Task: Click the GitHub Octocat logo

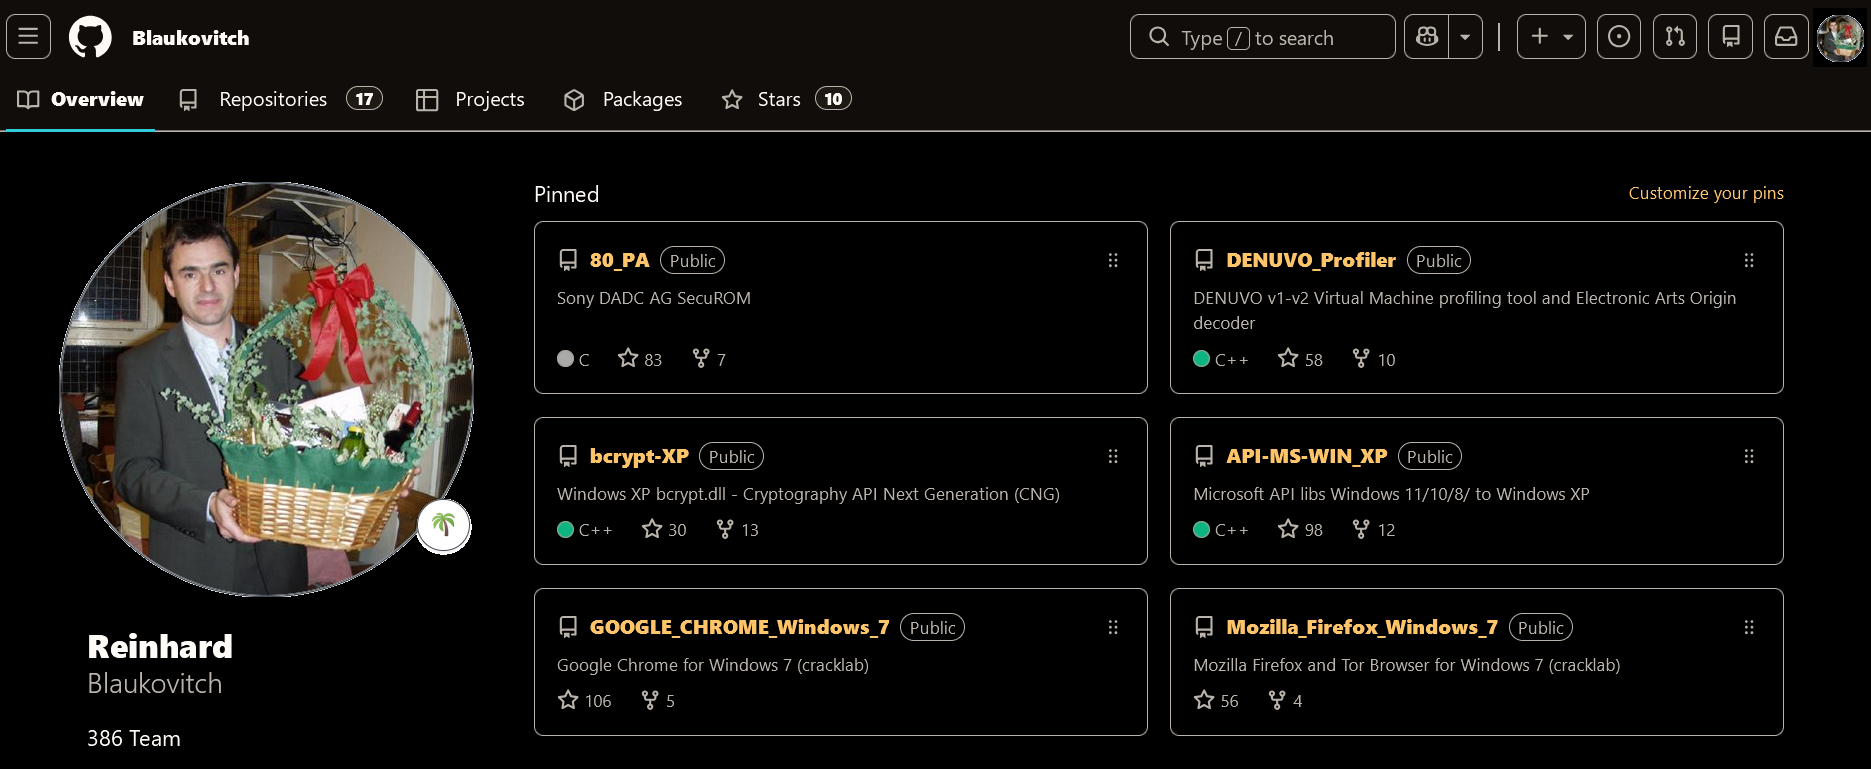Action: coord(90,37)
